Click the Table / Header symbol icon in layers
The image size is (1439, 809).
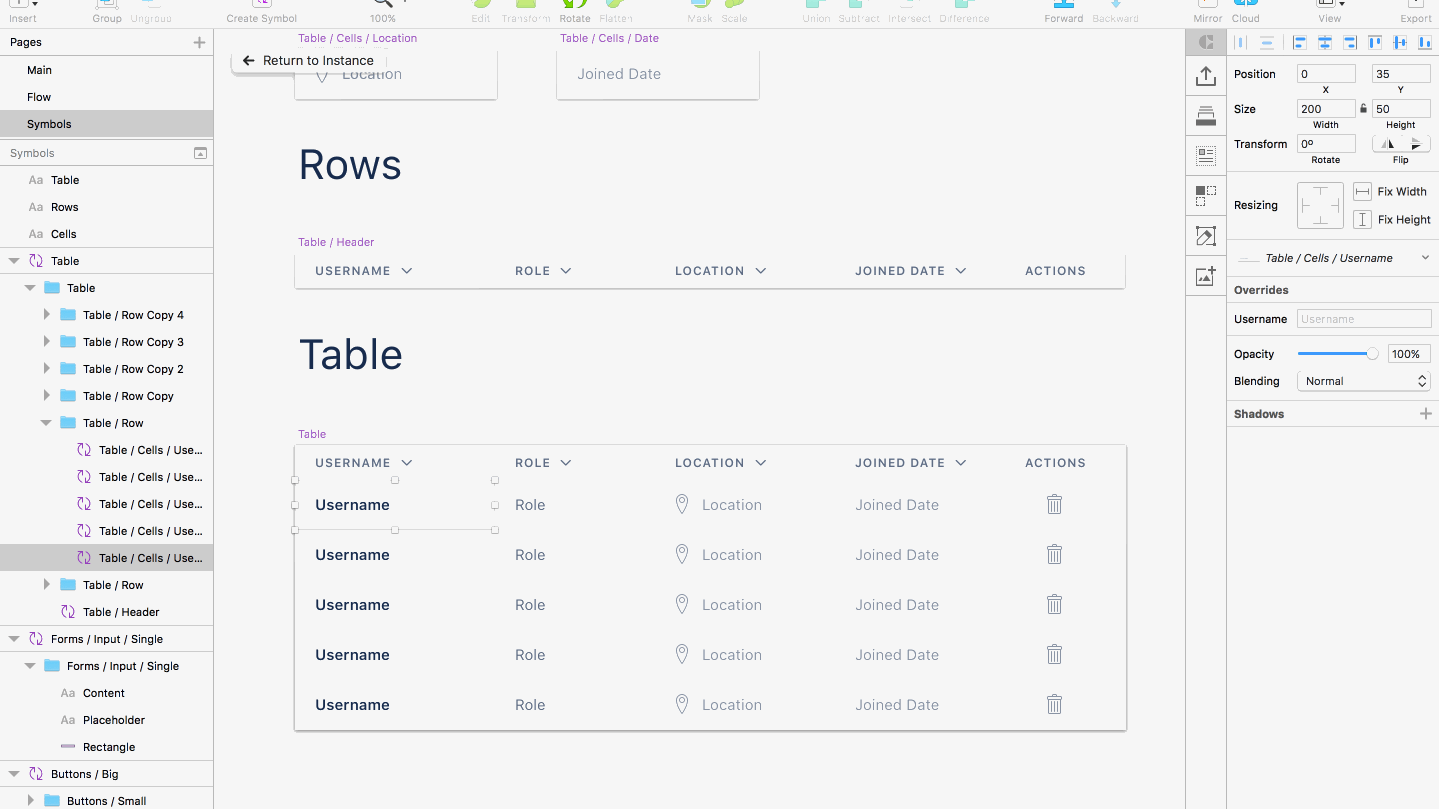click(68, 612)
